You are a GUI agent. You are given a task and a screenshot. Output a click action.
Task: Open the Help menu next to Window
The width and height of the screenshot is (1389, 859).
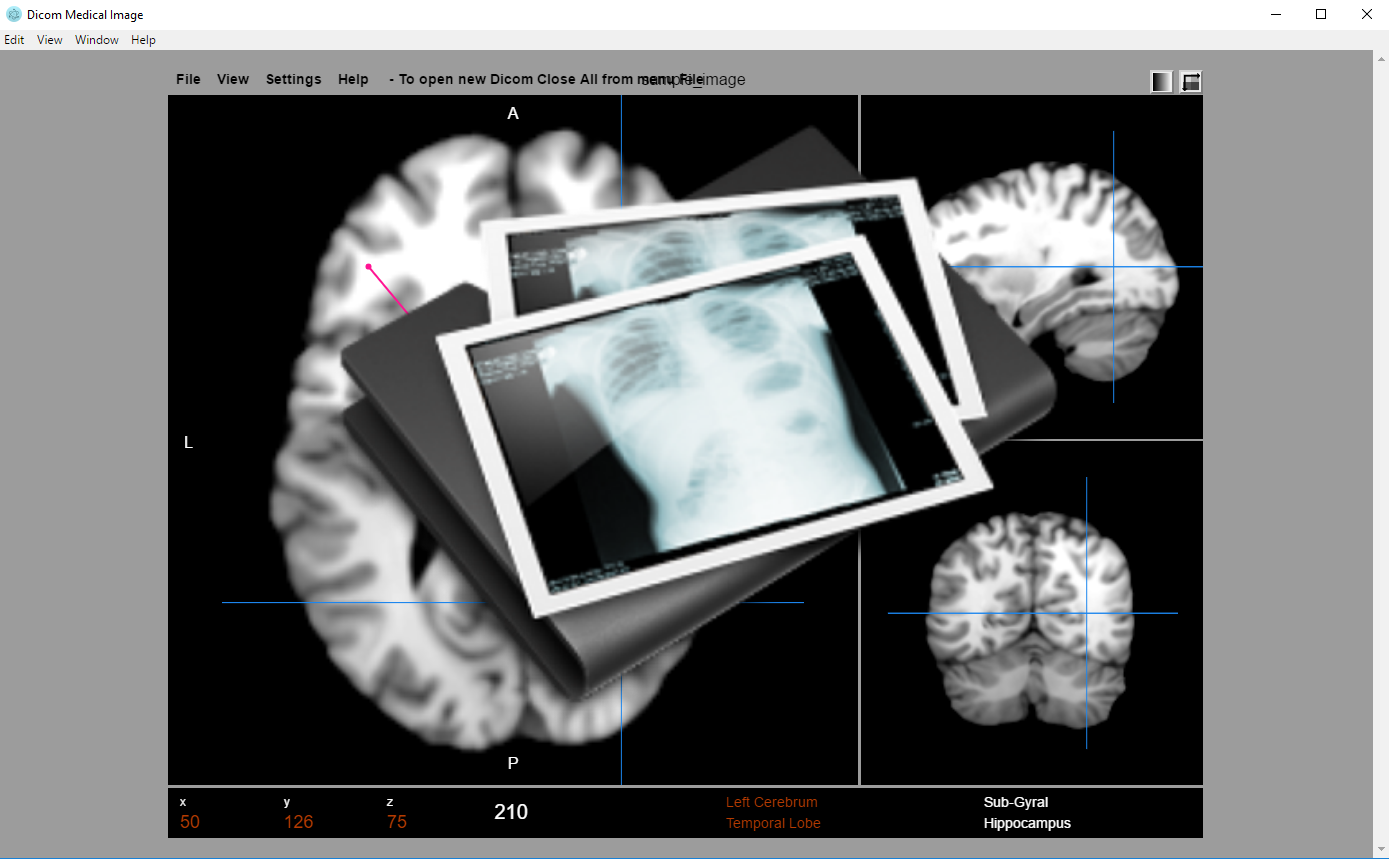[144, 40]
